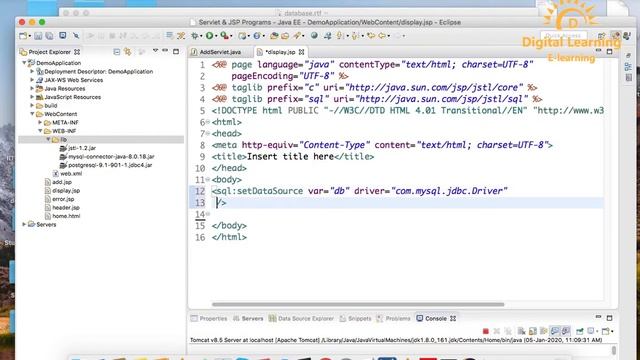Collapse the WEB-INF folder
This screenshot has height=360, width=640.
click(40, 131)
